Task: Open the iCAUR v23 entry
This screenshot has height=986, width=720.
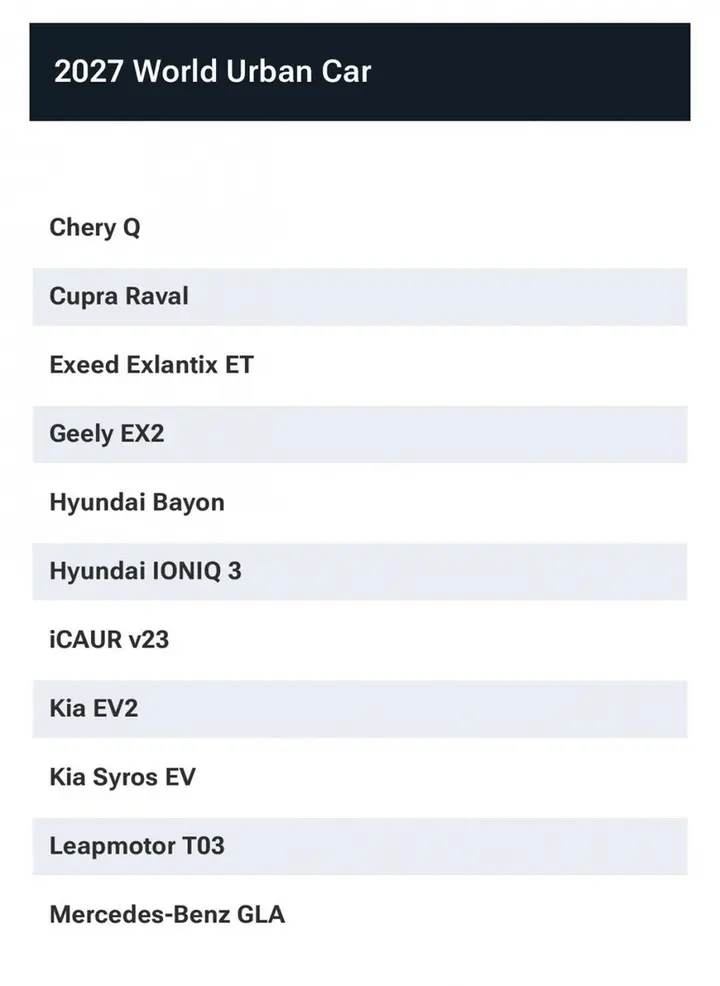Action: [x=360, y=640]
